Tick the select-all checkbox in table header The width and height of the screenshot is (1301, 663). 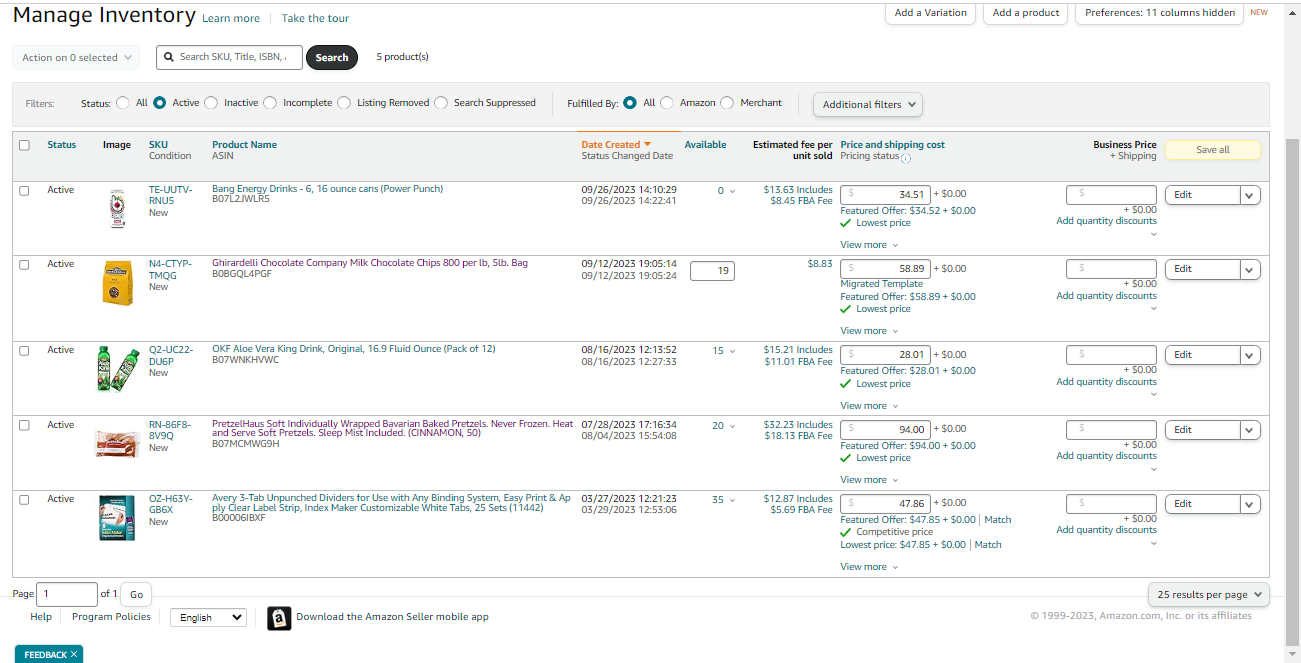[x=25, y=145]
